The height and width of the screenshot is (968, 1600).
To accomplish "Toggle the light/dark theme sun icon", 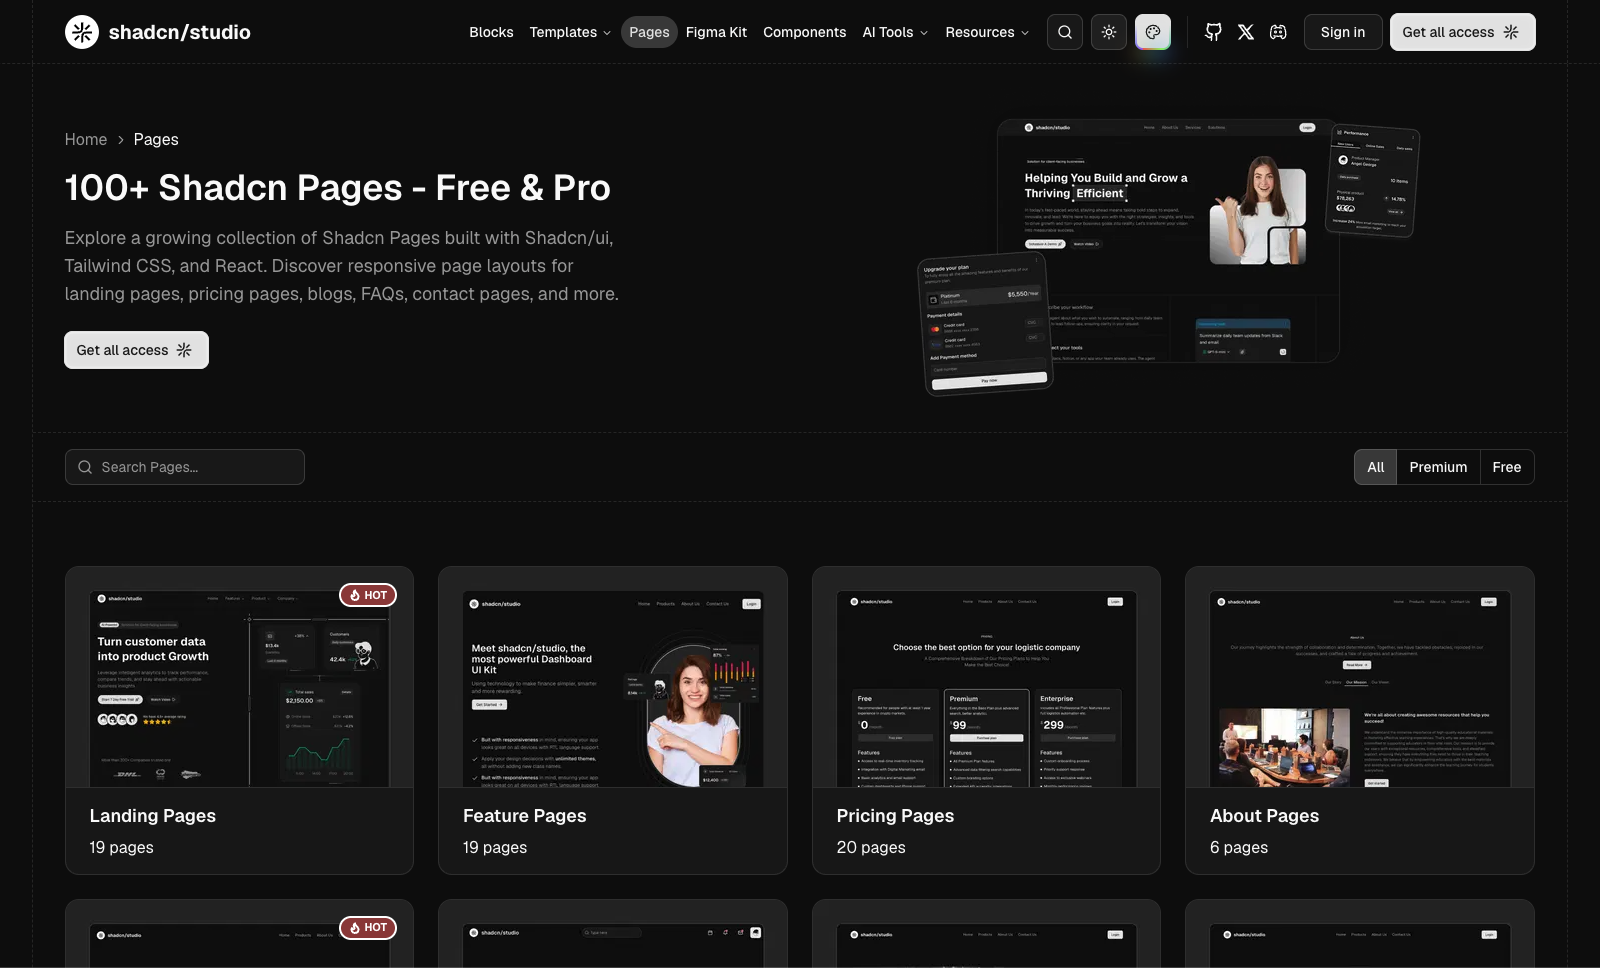I will coord(1109,32).
